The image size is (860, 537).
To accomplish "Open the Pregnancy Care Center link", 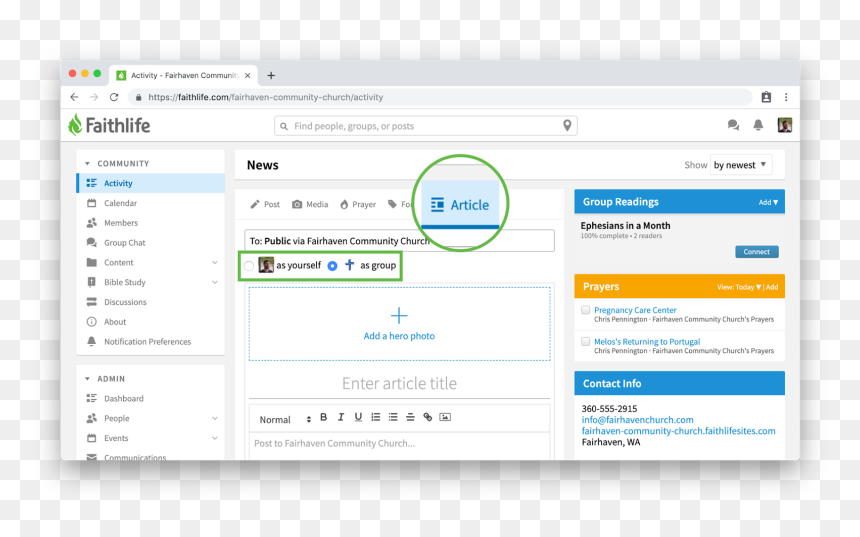I will click(635, 310).
